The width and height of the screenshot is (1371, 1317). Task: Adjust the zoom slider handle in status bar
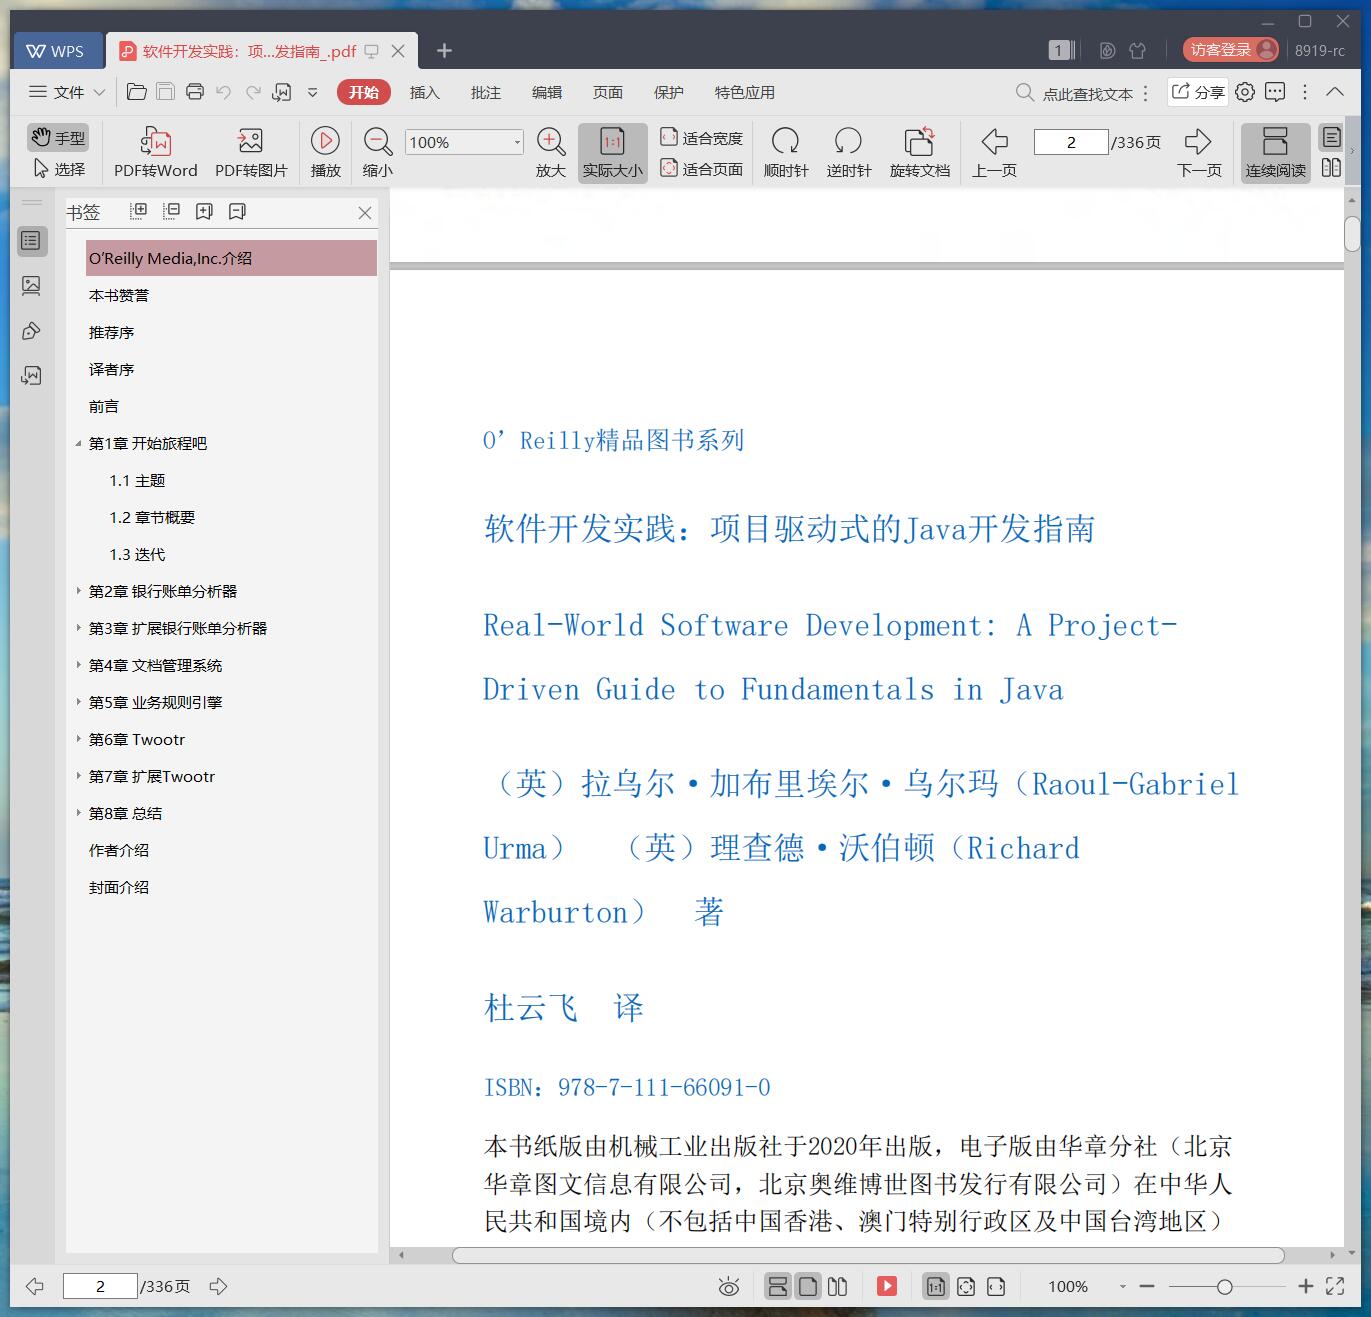click(1224, 1286)
